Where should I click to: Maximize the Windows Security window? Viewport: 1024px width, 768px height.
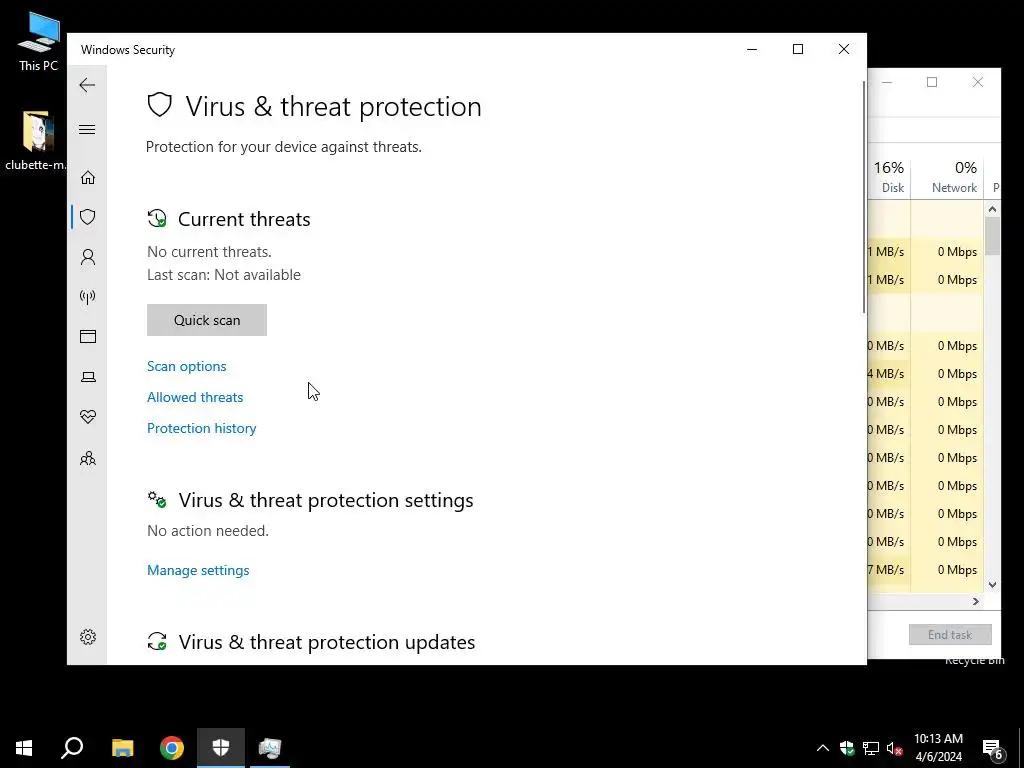click(x=797, y=49)
